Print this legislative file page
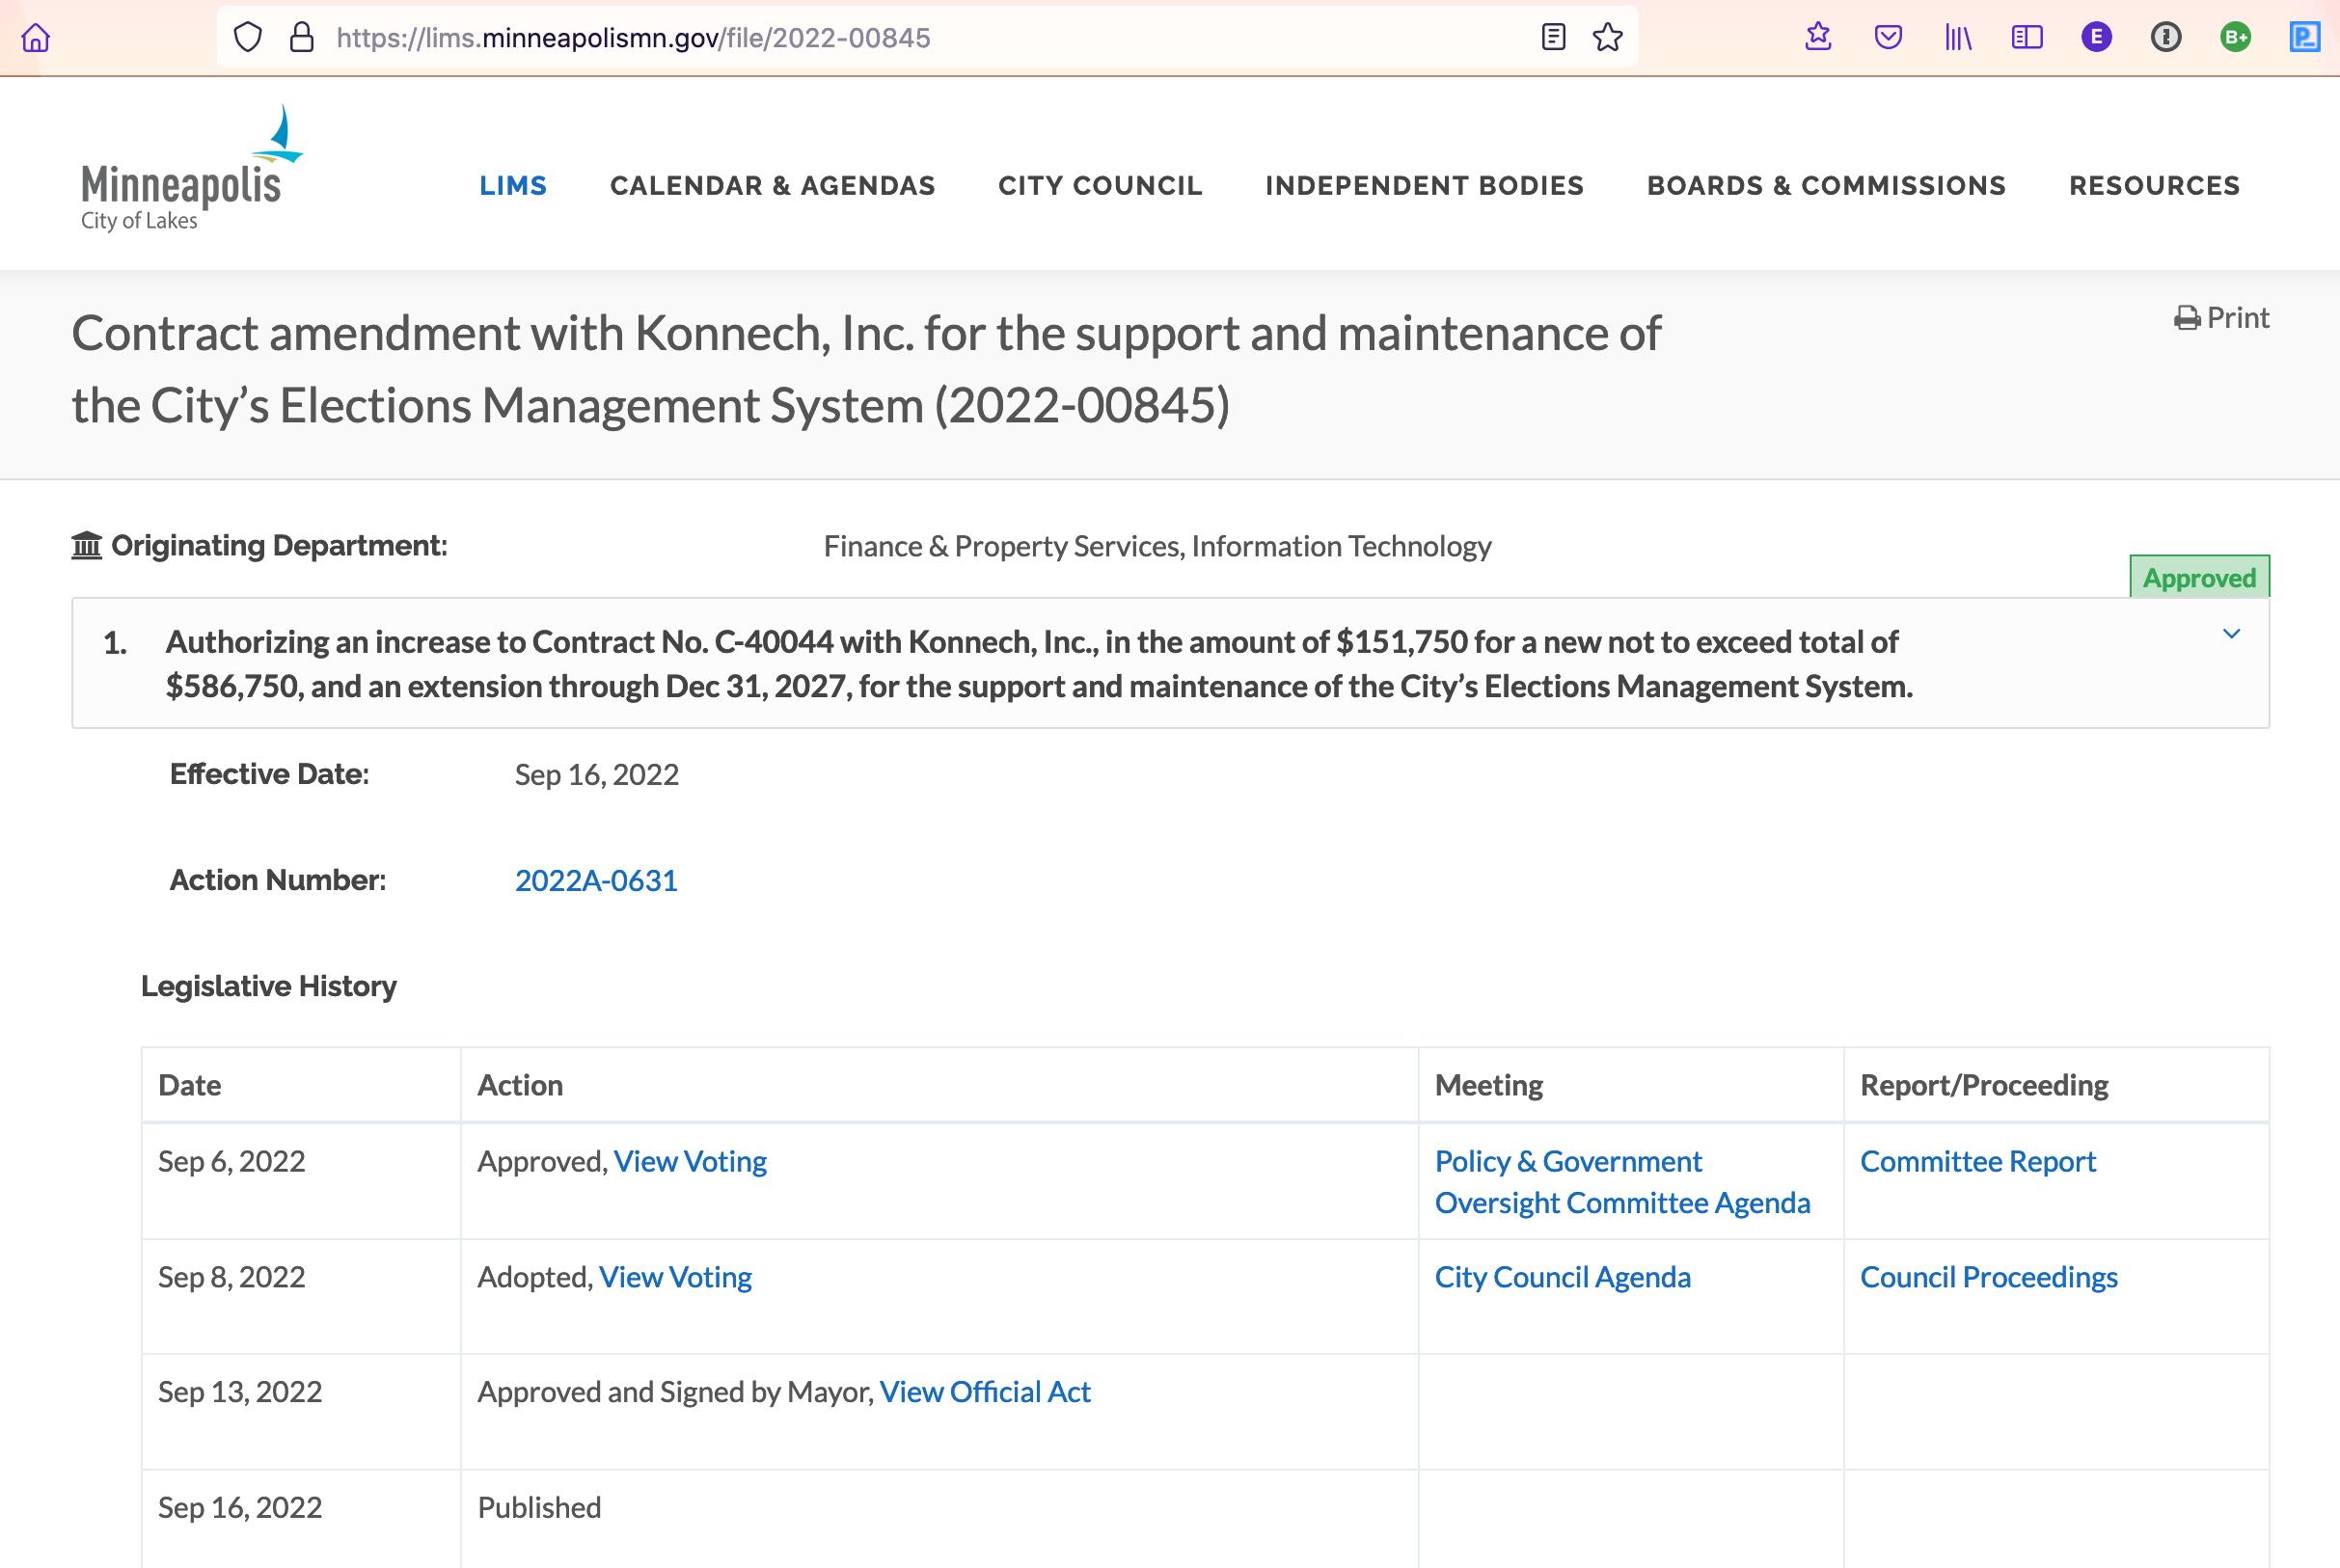Screen dimensions: 2340x1568 pos(2221,318)
